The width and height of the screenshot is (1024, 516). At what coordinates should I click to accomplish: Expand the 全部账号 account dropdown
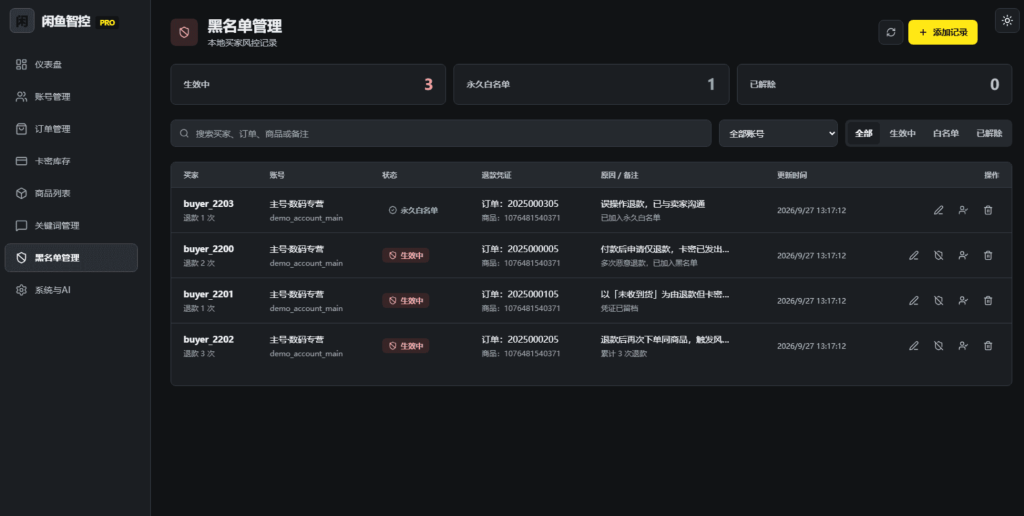click(x=778, y=133)
